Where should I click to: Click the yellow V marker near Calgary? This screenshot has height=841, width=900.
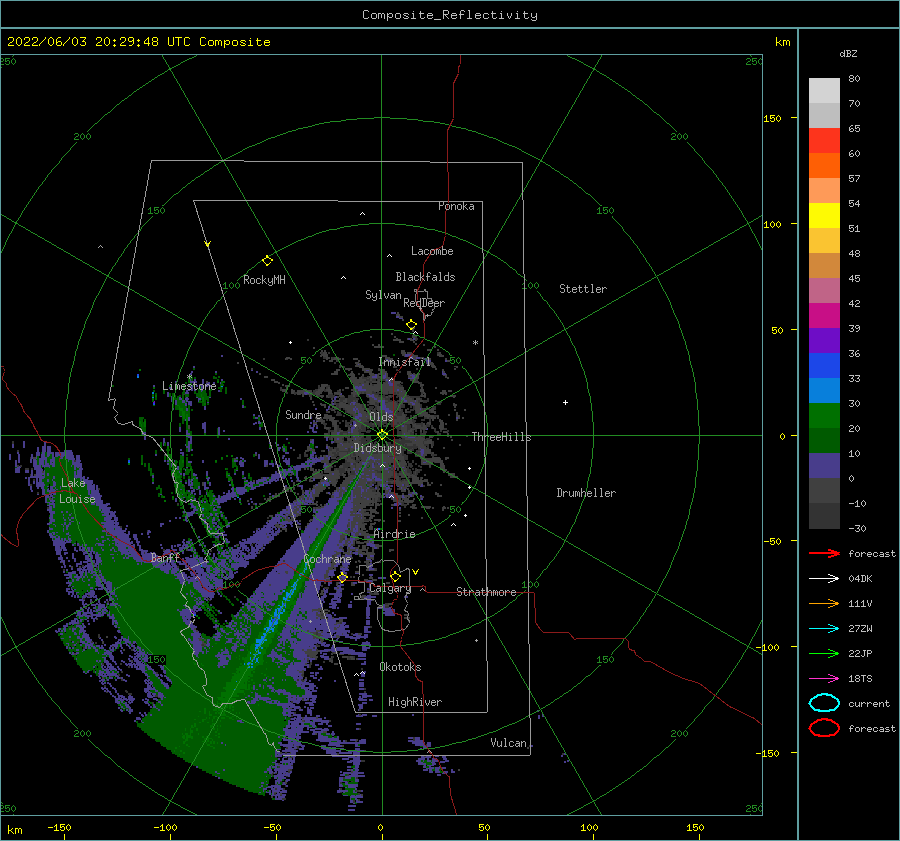point(416,572)
